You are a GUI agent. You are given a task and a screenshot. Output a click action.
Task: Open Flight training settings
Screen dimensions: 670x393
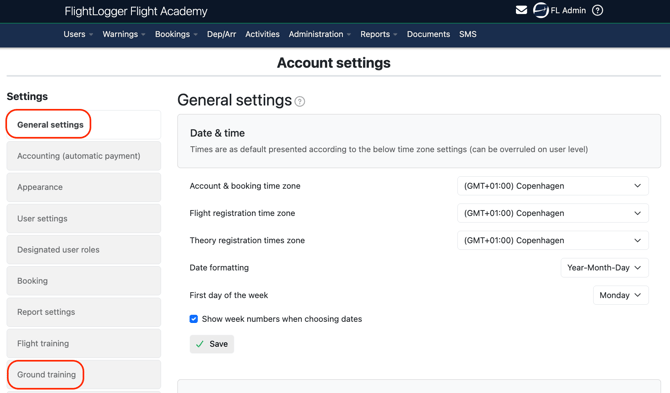[84, 343]
